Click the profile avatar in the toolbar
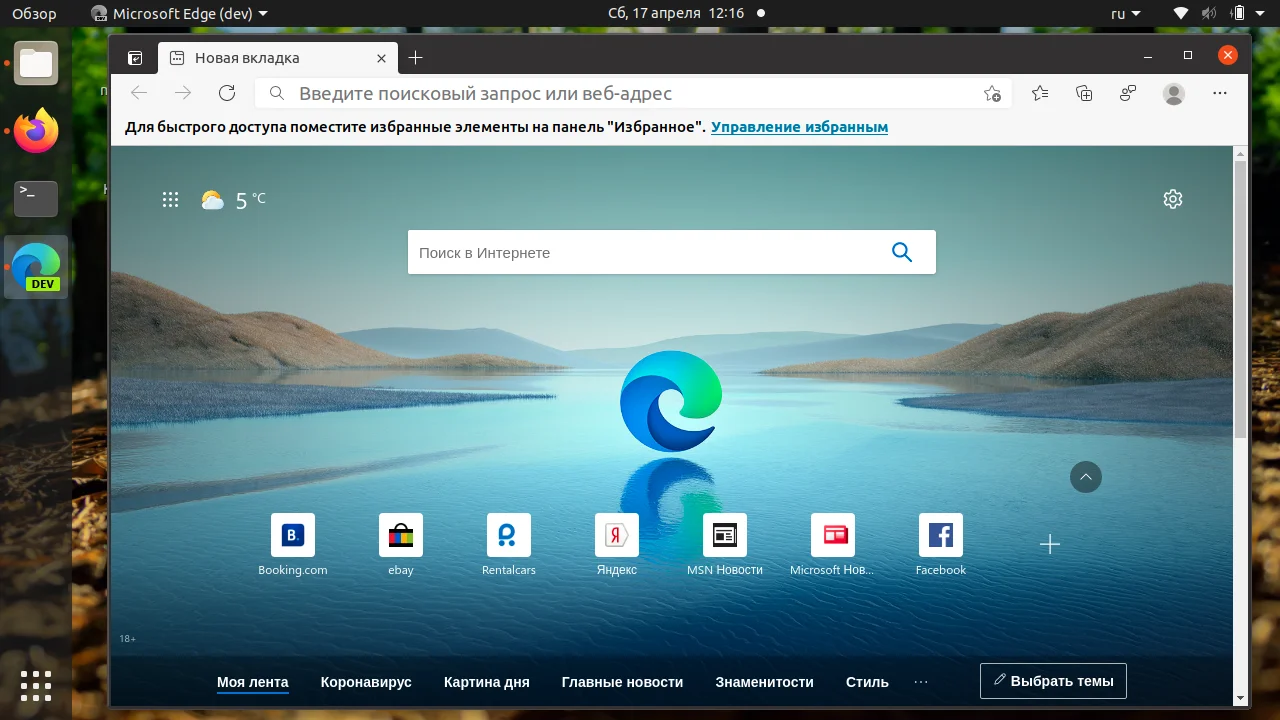 1173,93
